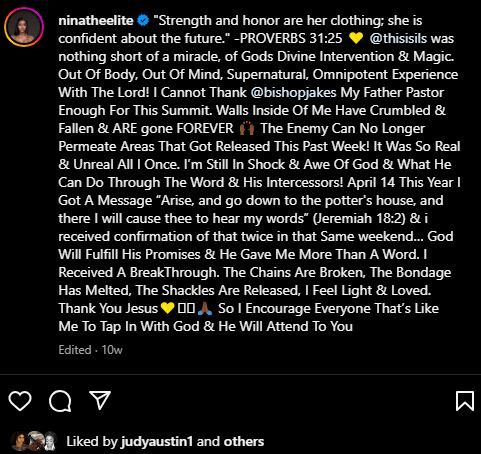View the 'others' who liked the post
Screen dimensions: 481x454
(244, 442)
